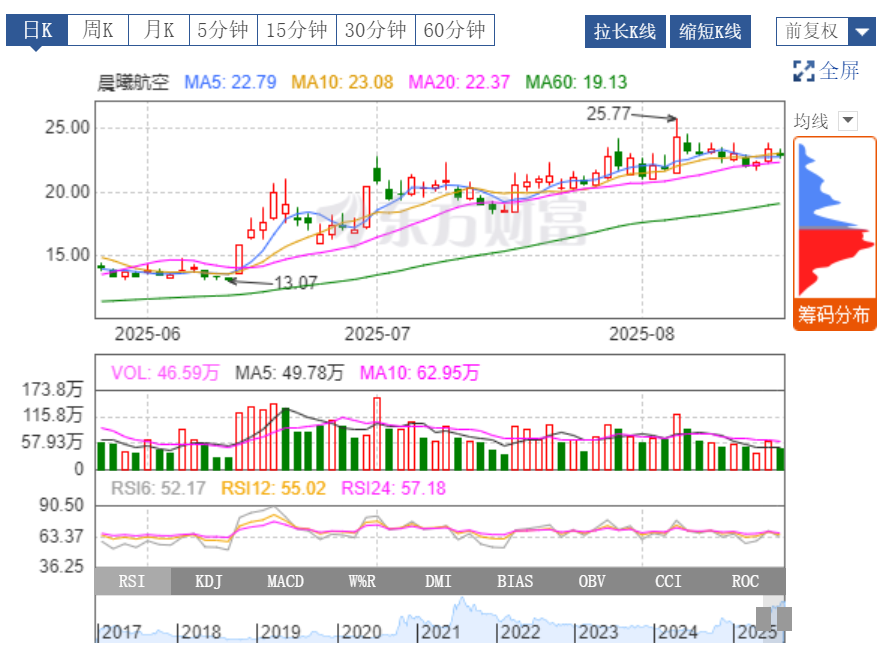
Task: Select the CCI indicator tab
Action: point(668,581)
